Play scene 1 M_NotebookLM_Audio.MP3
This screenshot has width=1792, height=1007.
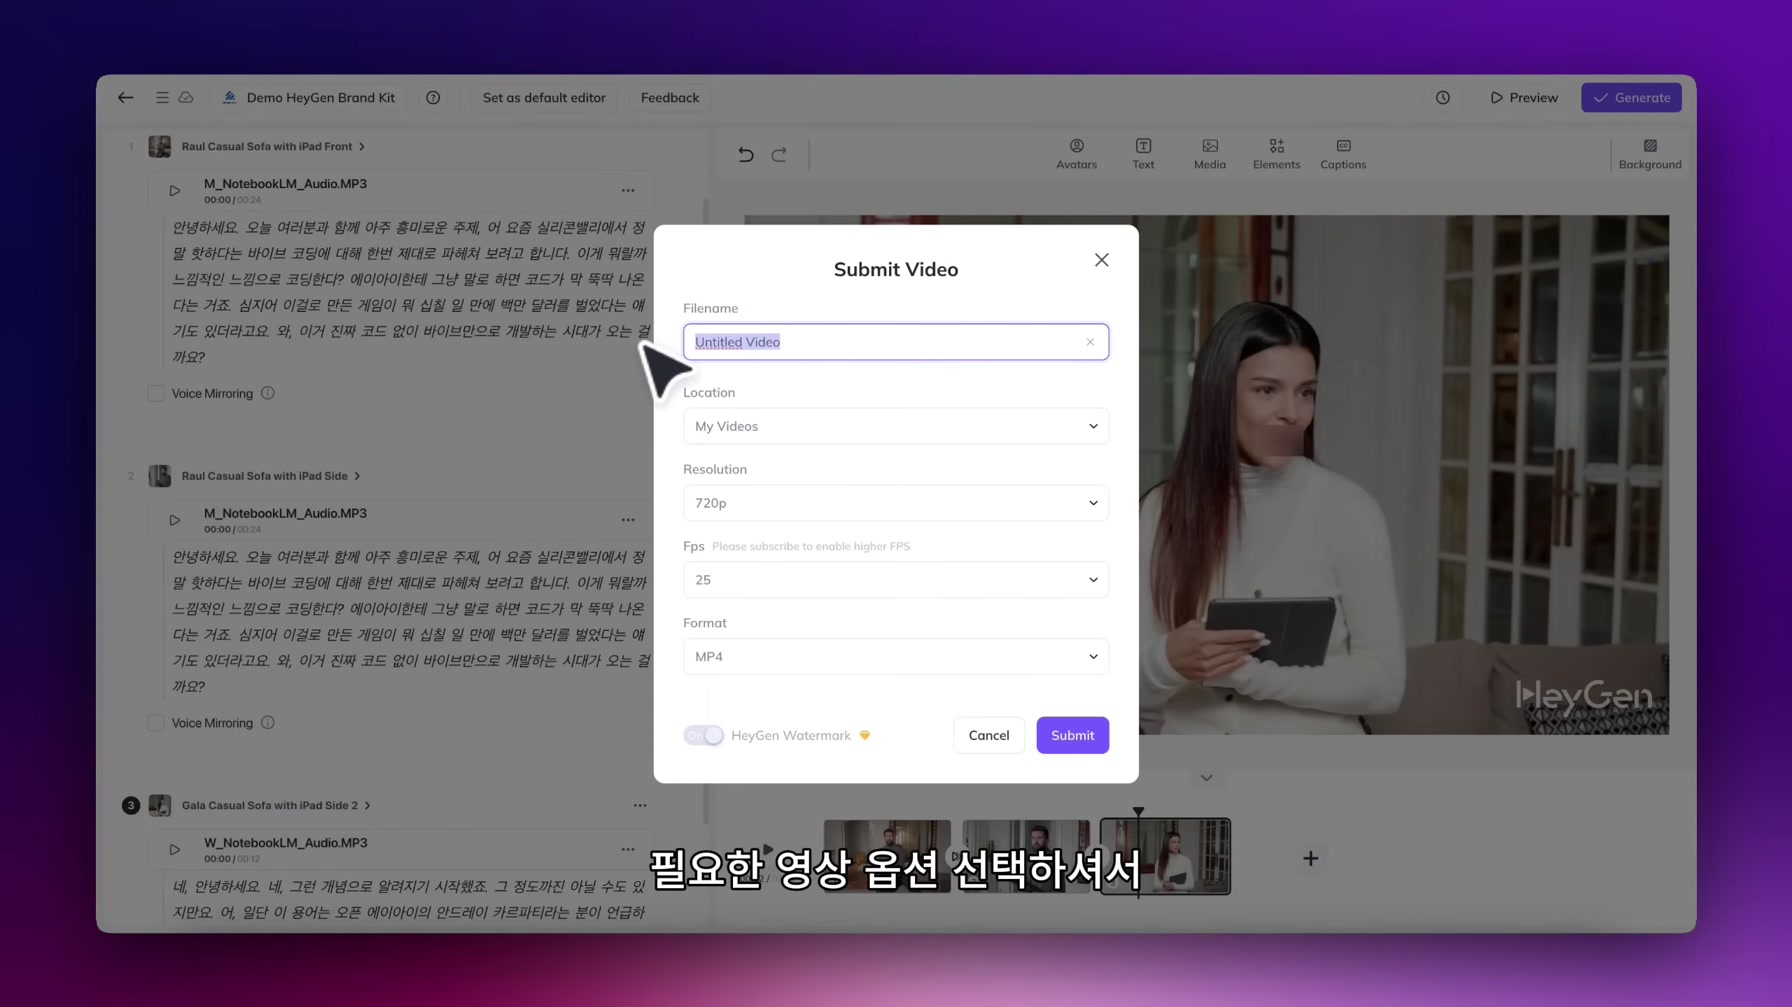[x=175, y=190]
